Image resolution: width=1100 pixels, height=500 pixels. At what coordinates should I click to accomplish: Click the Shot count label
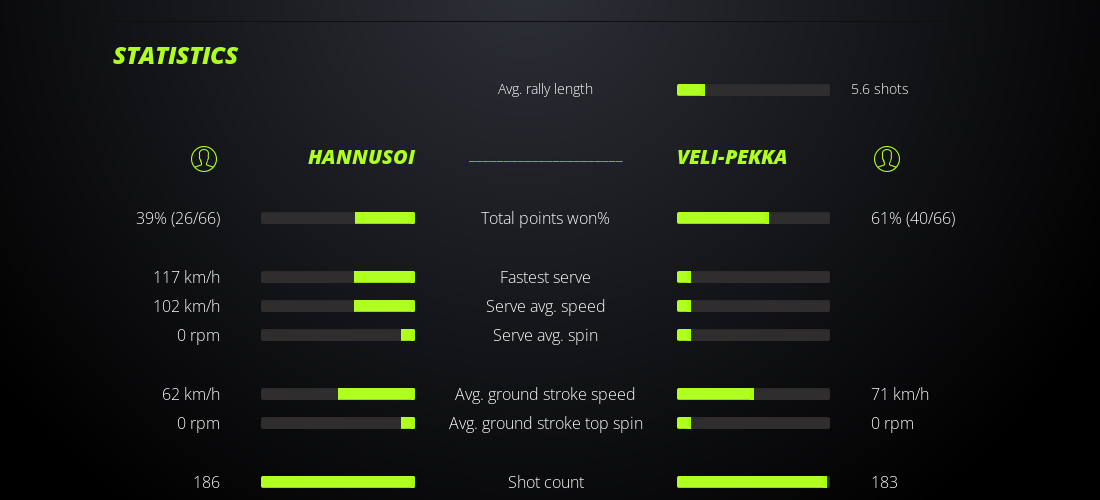pos(545,482)
